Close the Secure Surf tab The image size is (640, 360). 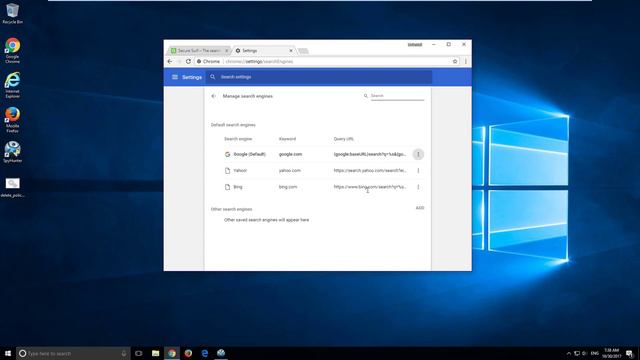click(227, 51)
